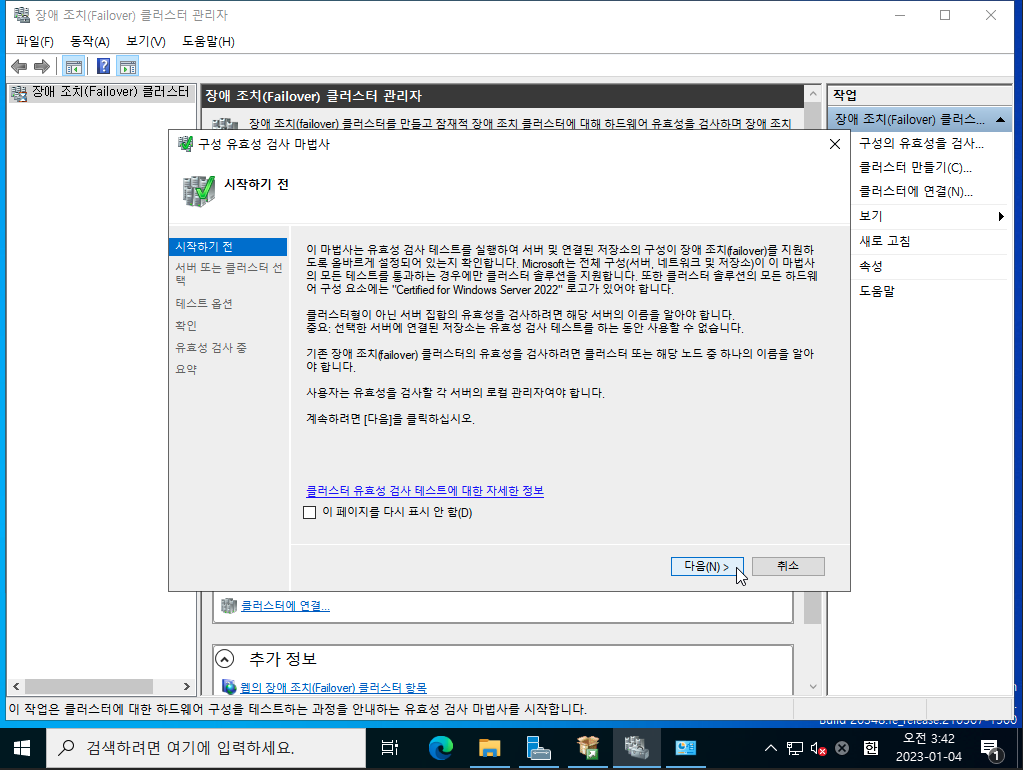
Task: Click 새로 고침 in actions pane
Action: [884, 241]
